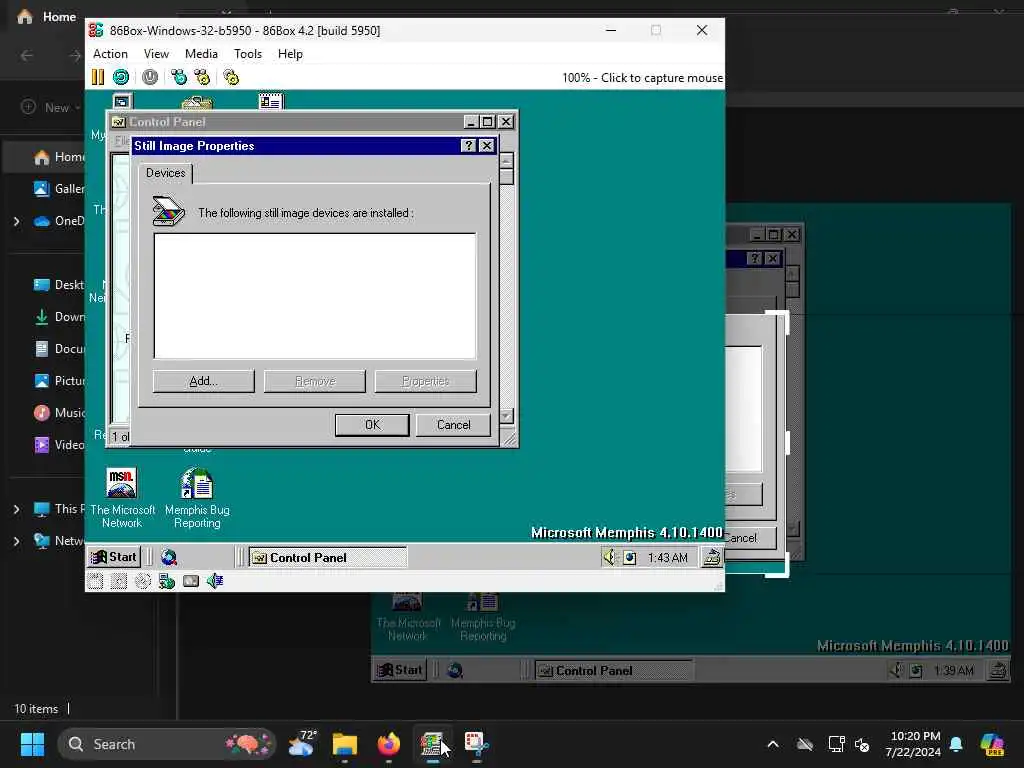The image size is (1024, 768).
Task: Launch Internet Explorer from quick launch
Action: coord(169,557)
